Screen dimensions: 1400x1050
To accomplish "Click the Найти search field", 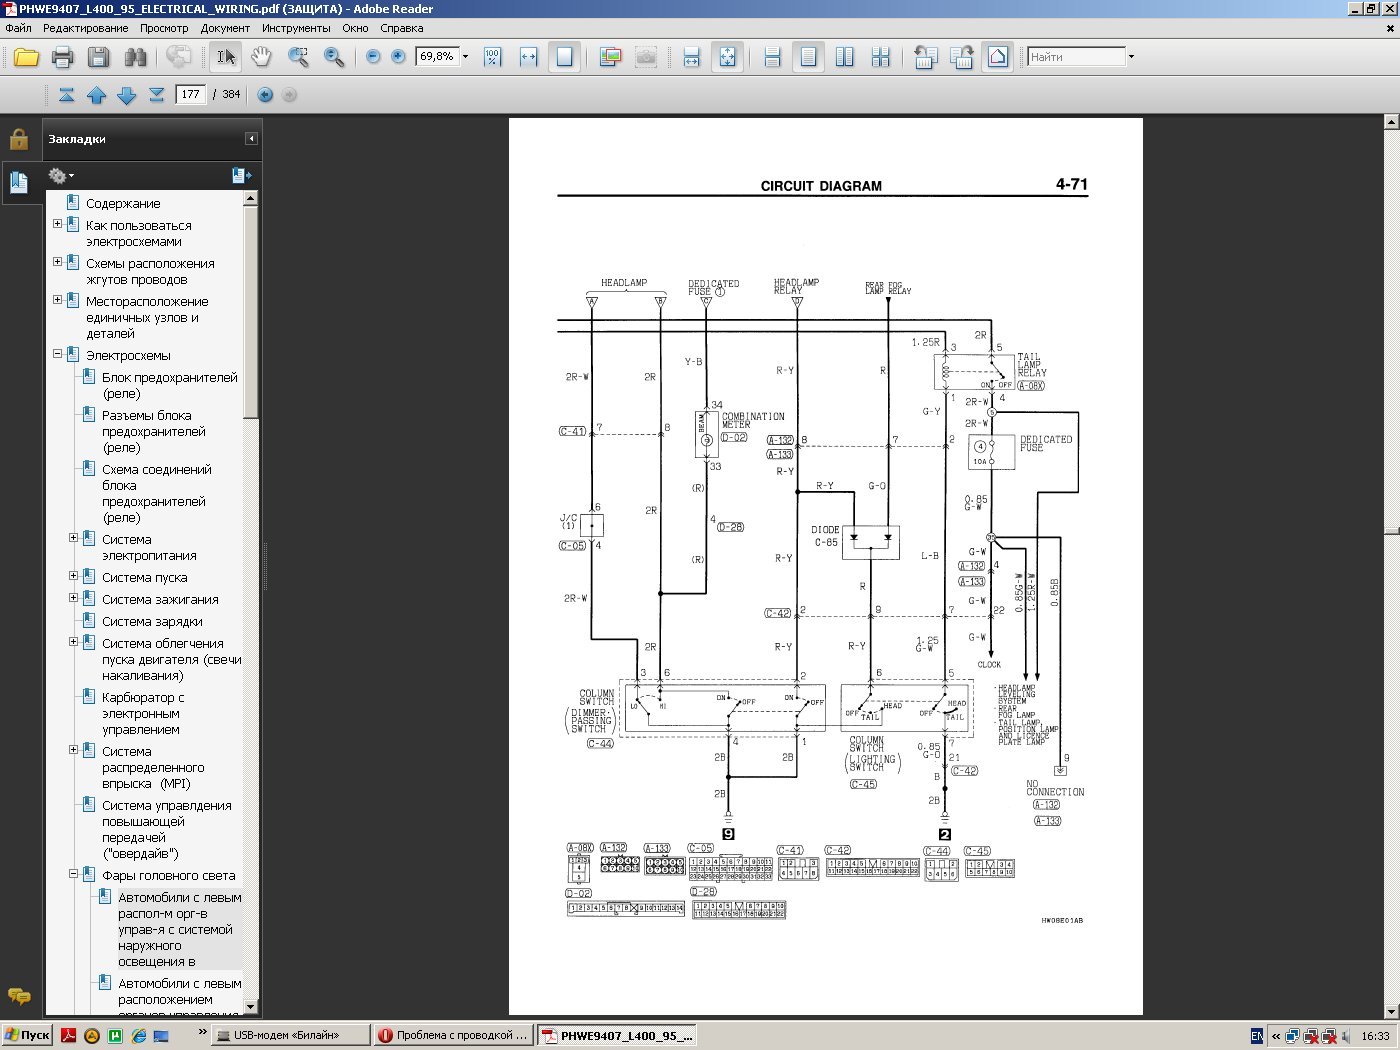I will (1076, 57).
